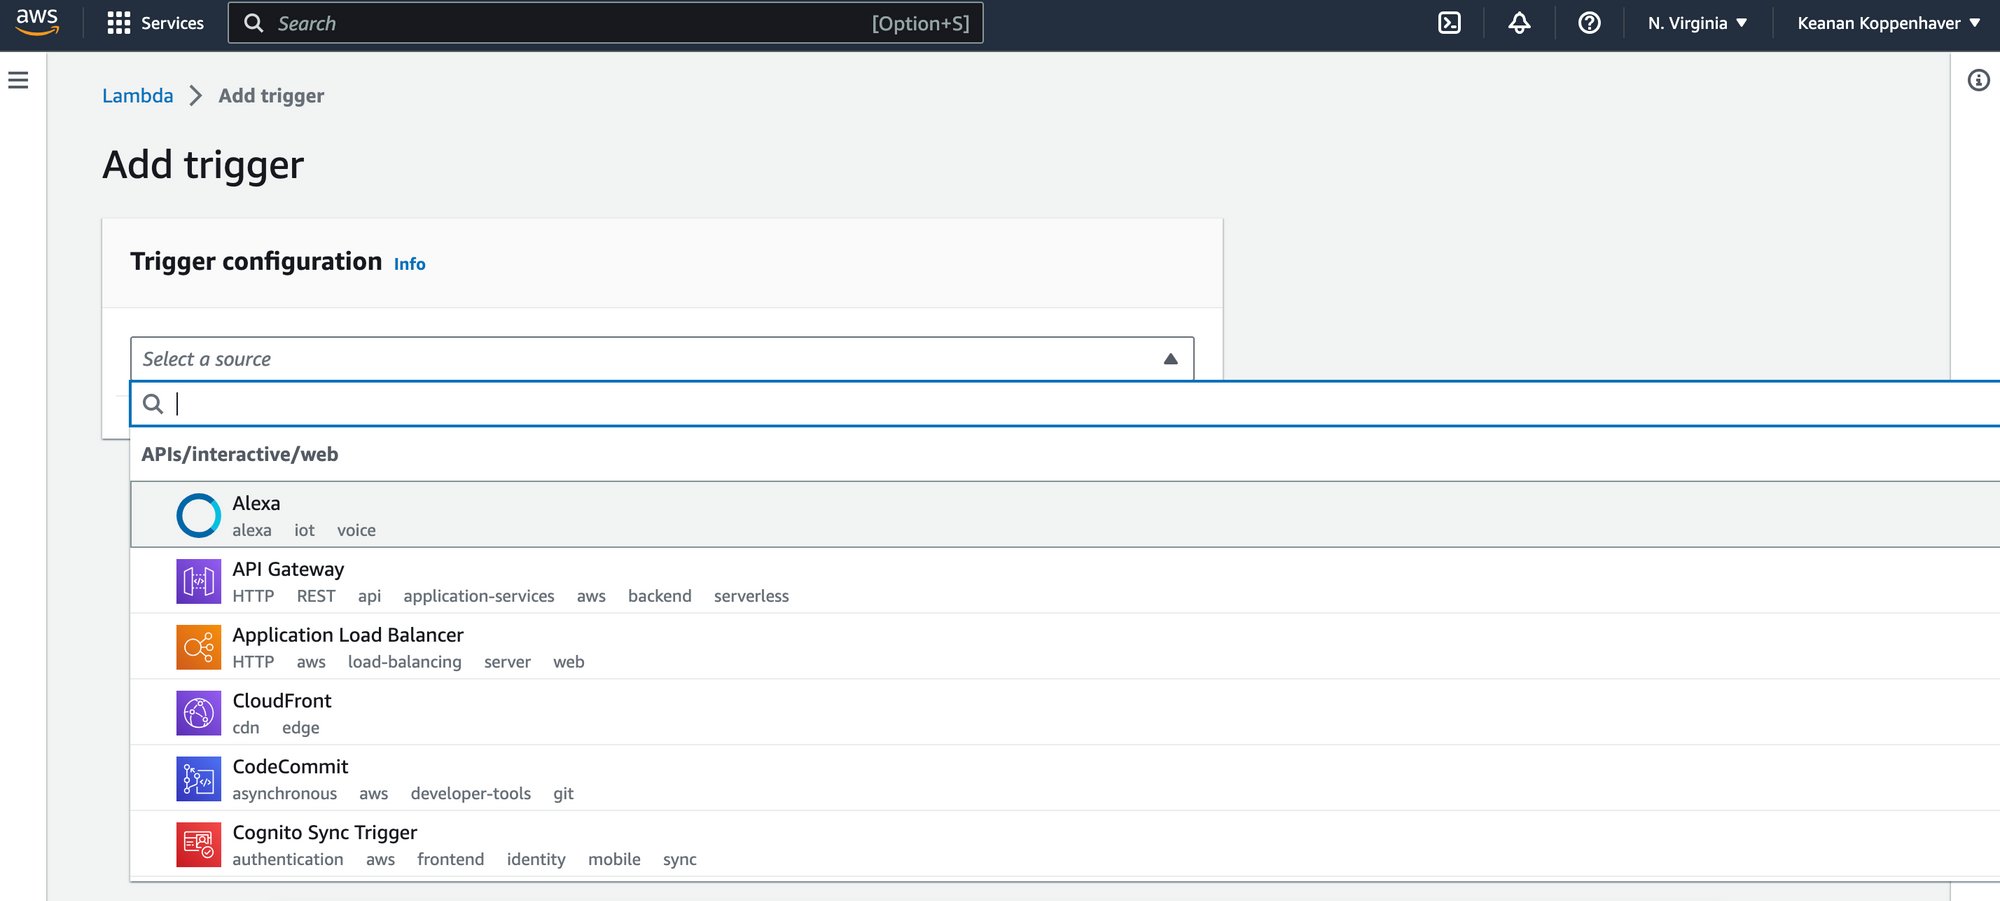The width and height of the screenshot is (2000, 901).
Task: Click the Services label in navbar
Action: click(x=172, y=23)
